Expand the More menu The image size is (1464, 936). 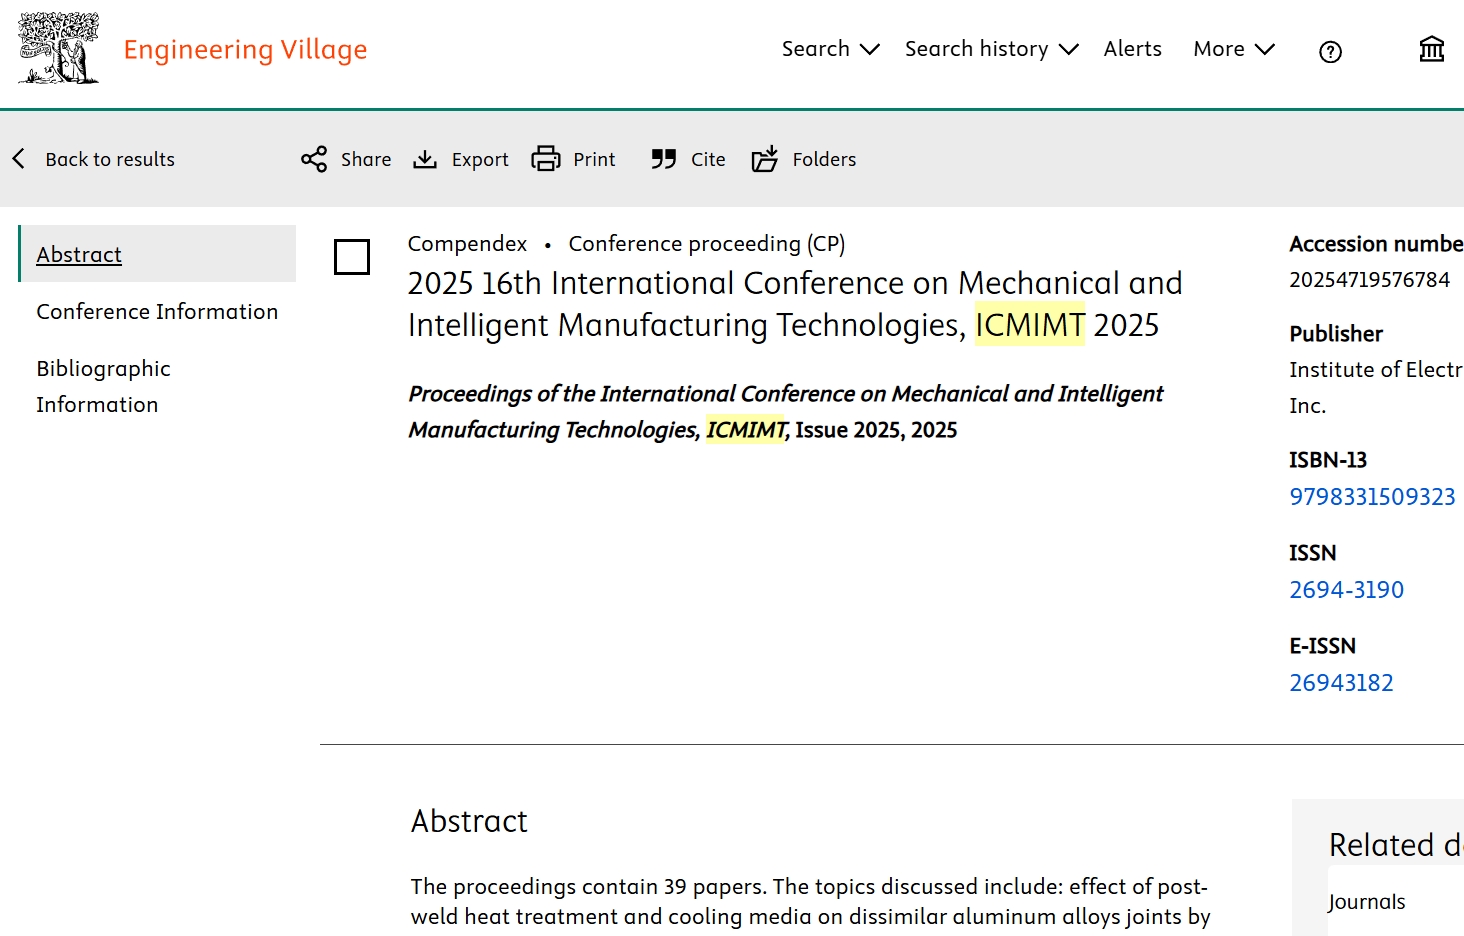coord(1234,49)
